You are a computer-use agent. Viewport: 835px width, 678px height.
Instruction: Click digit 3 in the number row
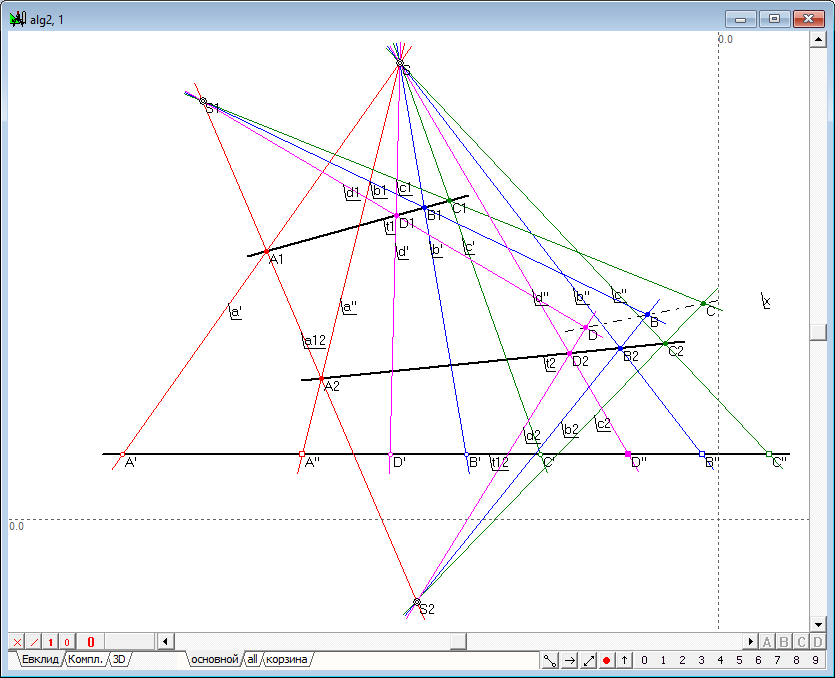tap(701, 660)
